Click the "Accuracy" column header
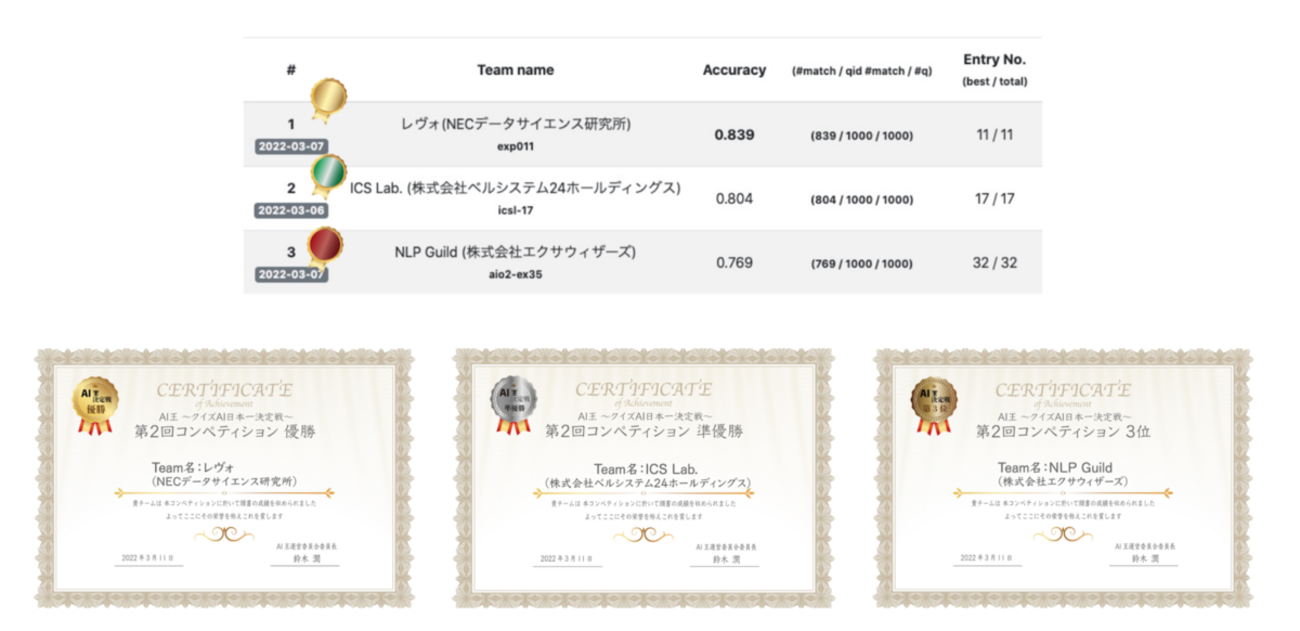The image size is (1300, 631). click(734, 70)
